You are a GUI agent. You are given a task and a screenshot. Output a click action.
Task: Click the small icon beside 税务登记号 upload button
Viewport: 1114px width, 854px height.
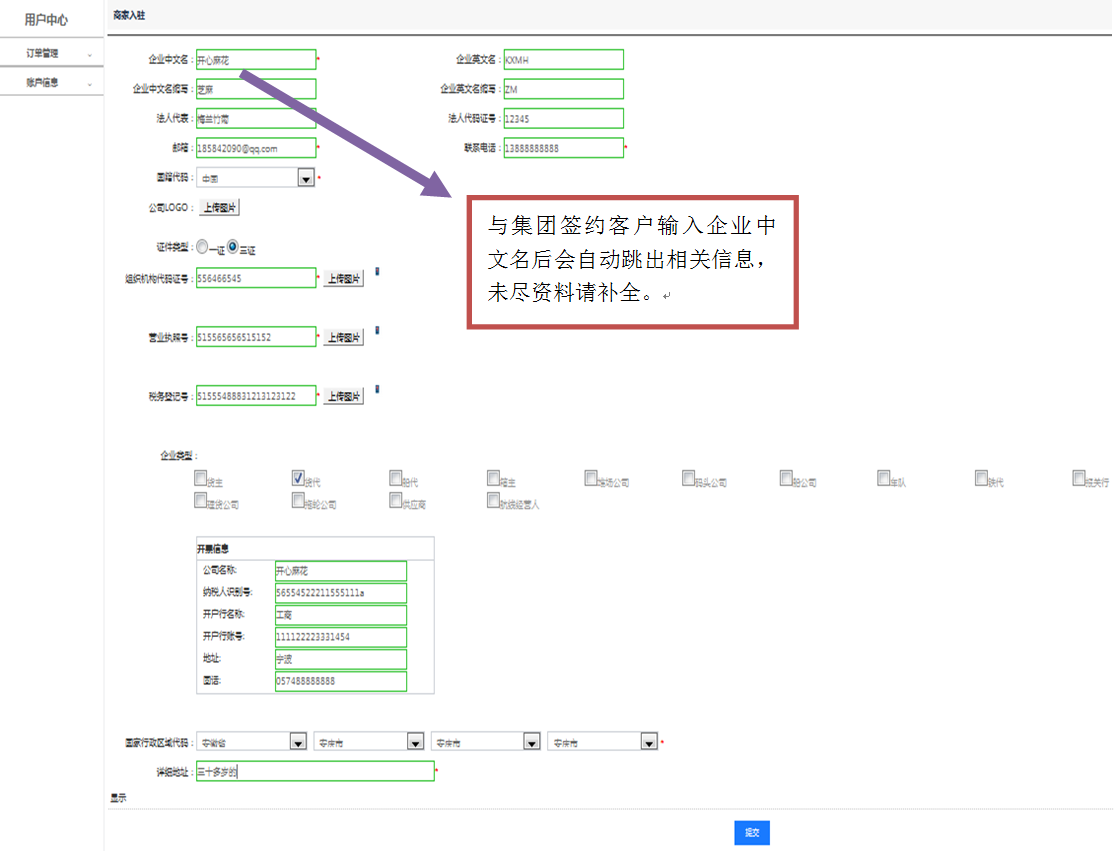click(x=377, y=389)
